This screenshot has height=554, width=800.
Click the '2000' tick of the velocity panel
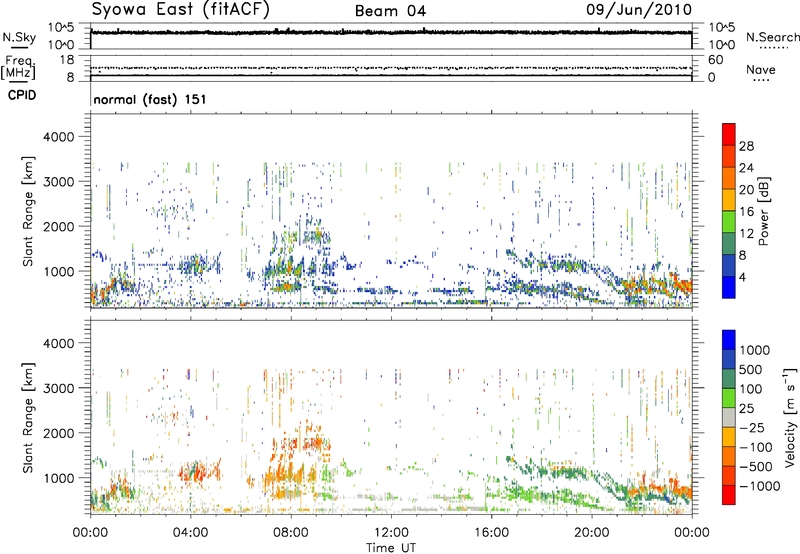[58, 433]
